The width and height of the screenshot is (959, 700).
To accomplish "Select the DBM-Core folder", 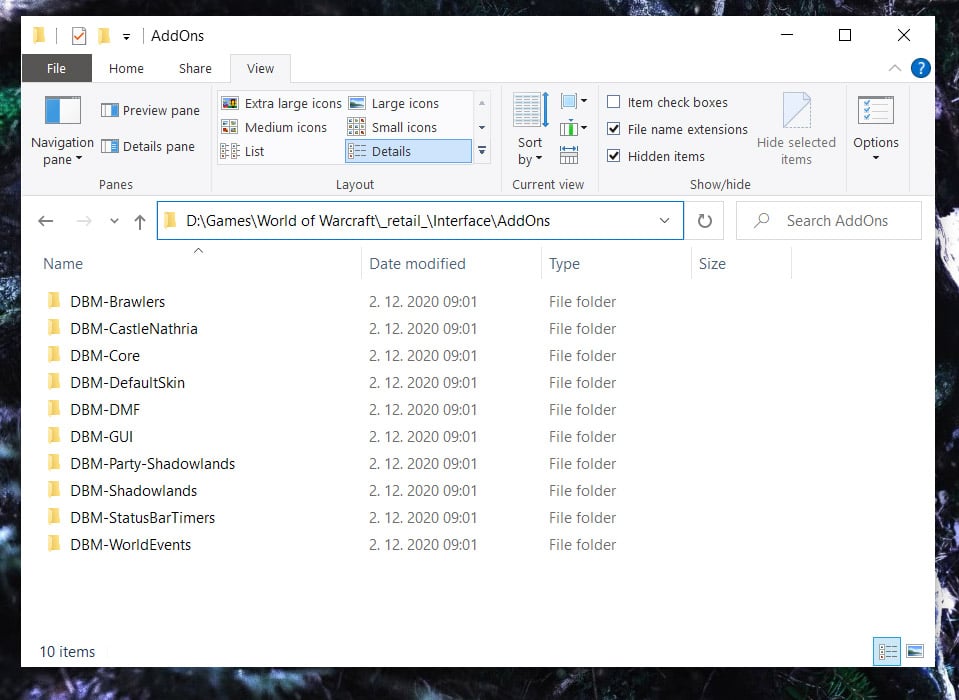I will click(x=105, y=355).
